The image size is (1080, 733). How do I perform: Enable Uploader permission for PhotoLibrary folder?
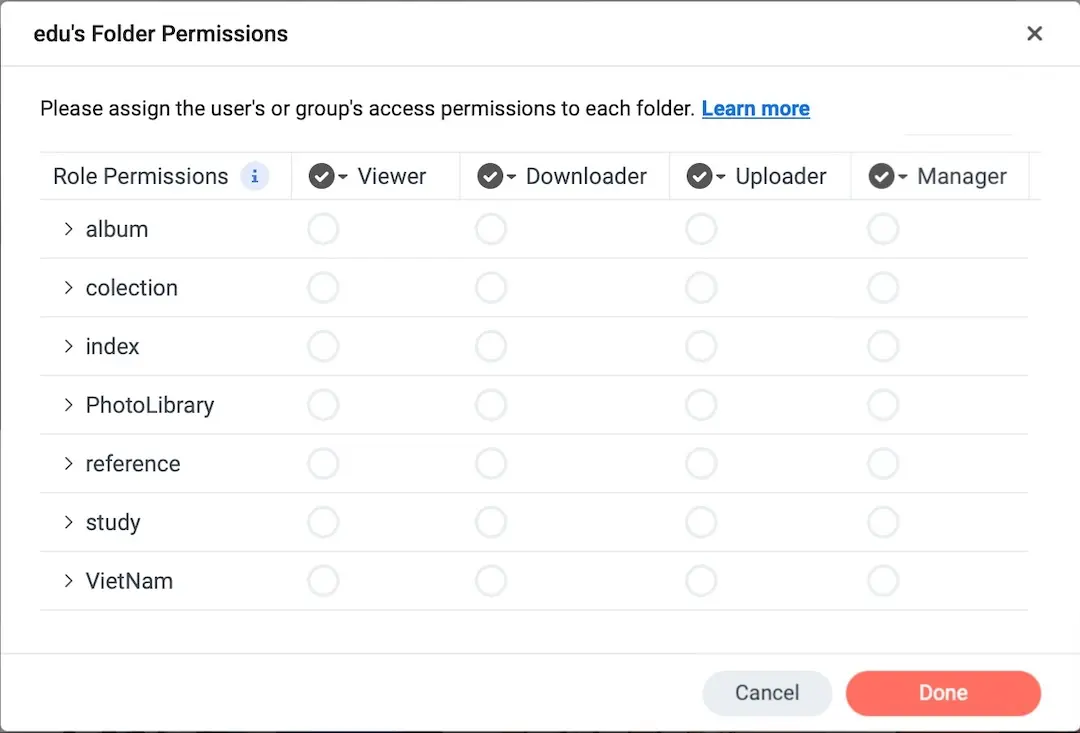click(701, 405)
